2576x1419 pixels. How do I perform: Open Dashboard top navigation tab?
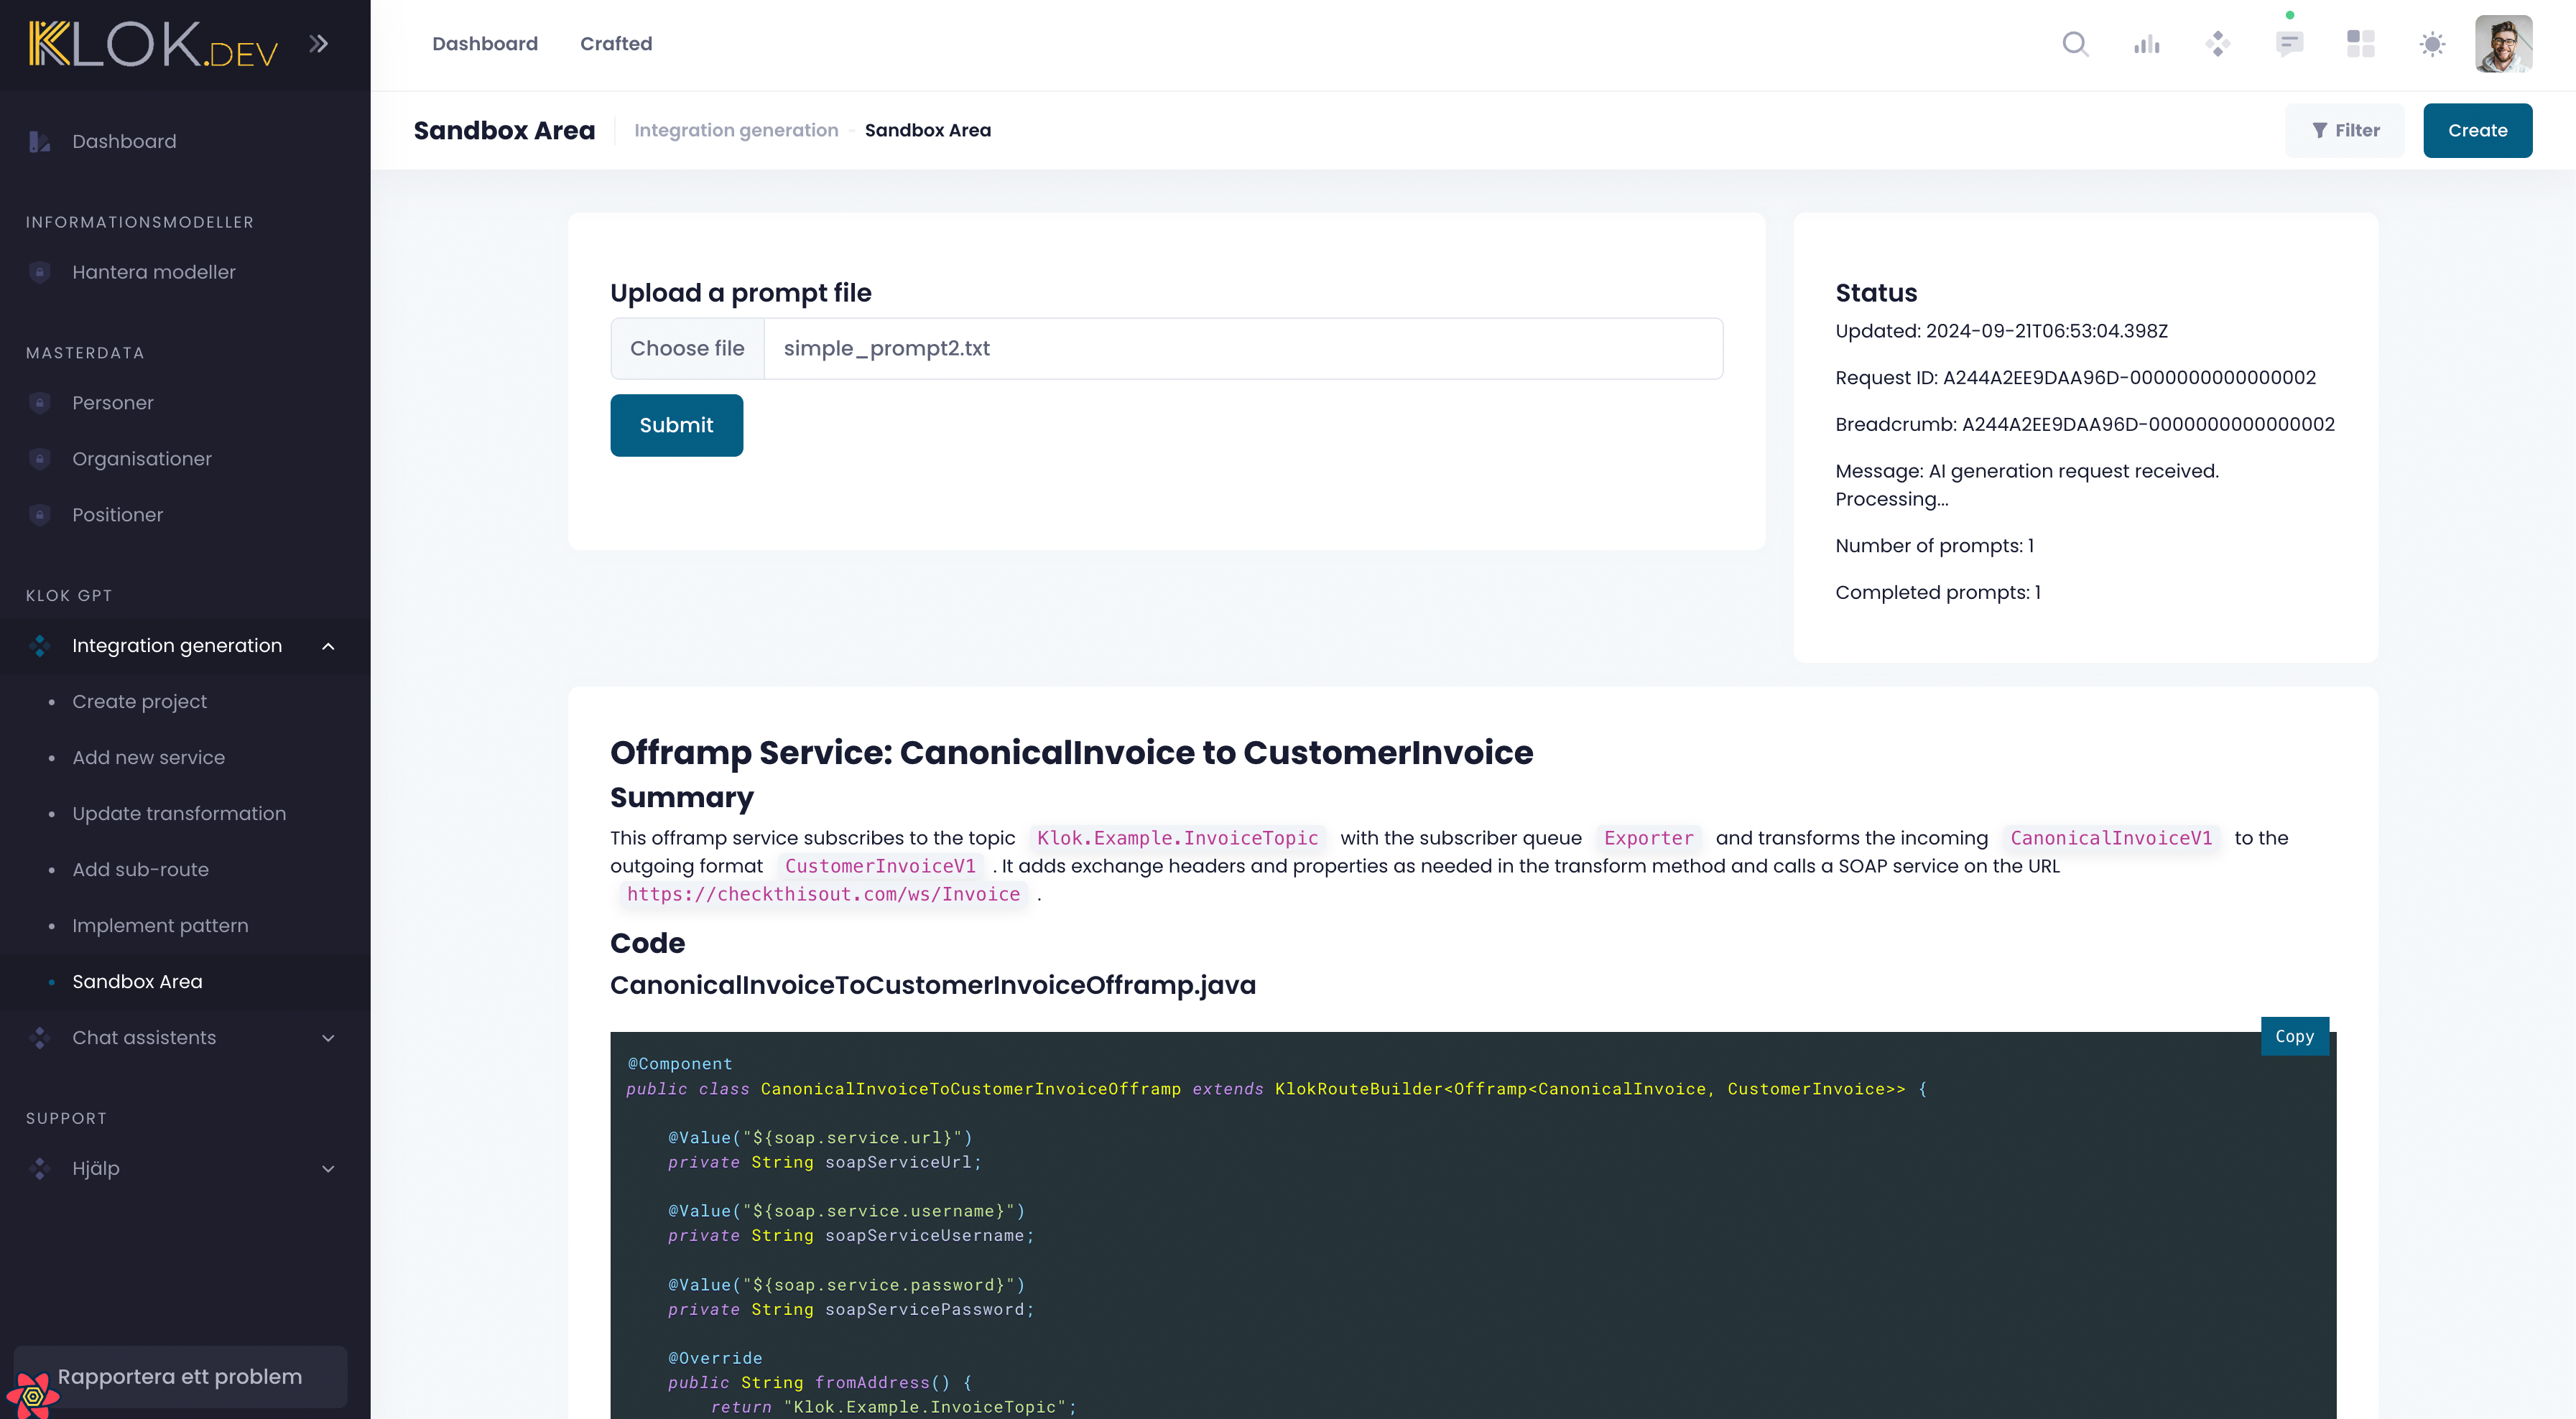click(485, 44)
